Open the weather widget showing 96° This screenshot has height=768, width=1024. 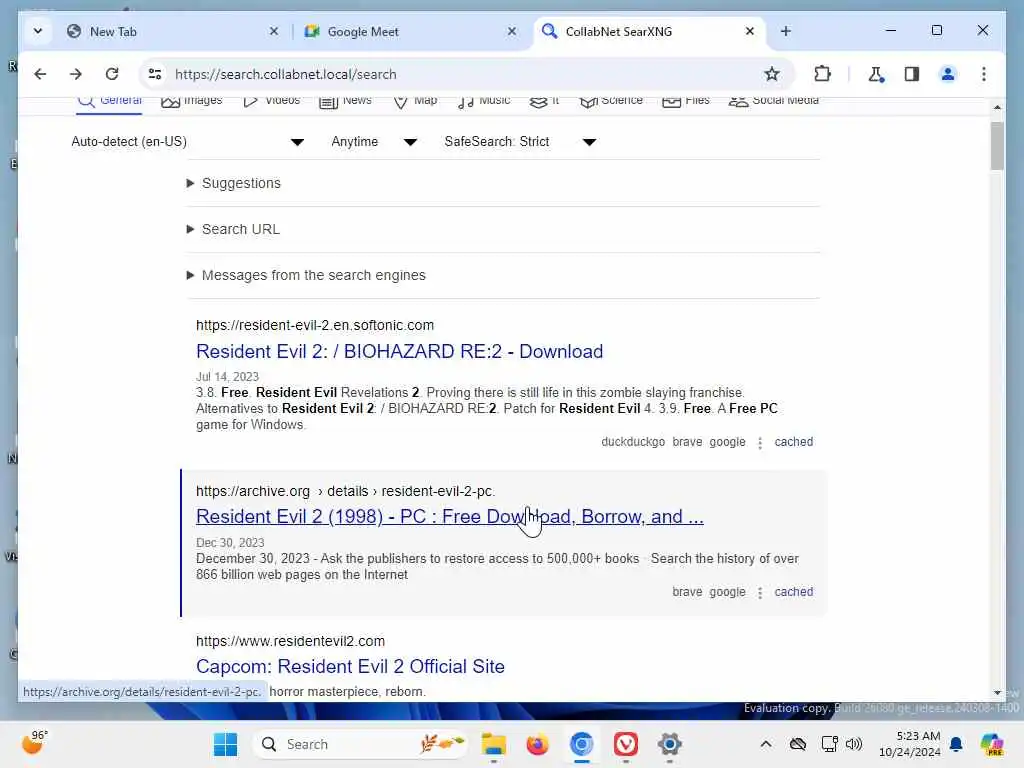(34, 743)
